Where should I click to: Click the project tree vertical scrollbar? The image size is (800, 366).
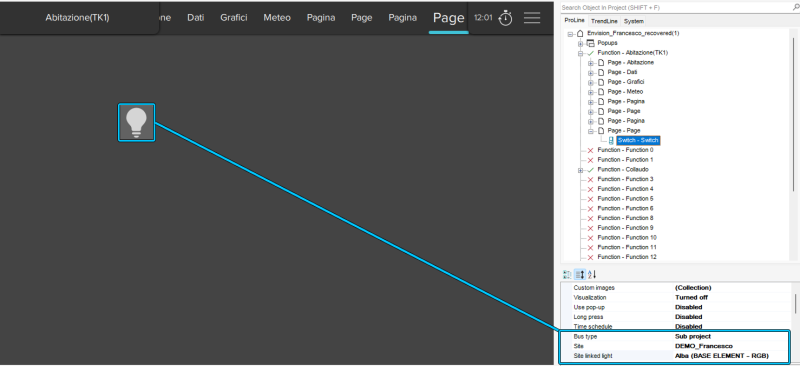click(794, 113)
